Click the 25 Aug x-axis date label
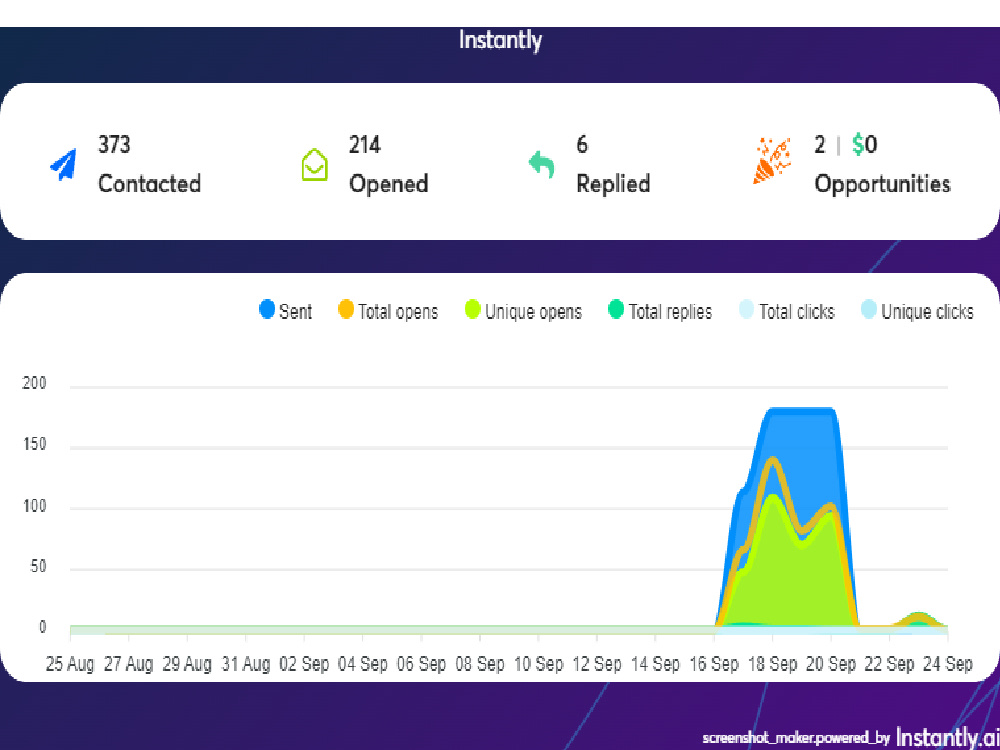 coord(70,664)
